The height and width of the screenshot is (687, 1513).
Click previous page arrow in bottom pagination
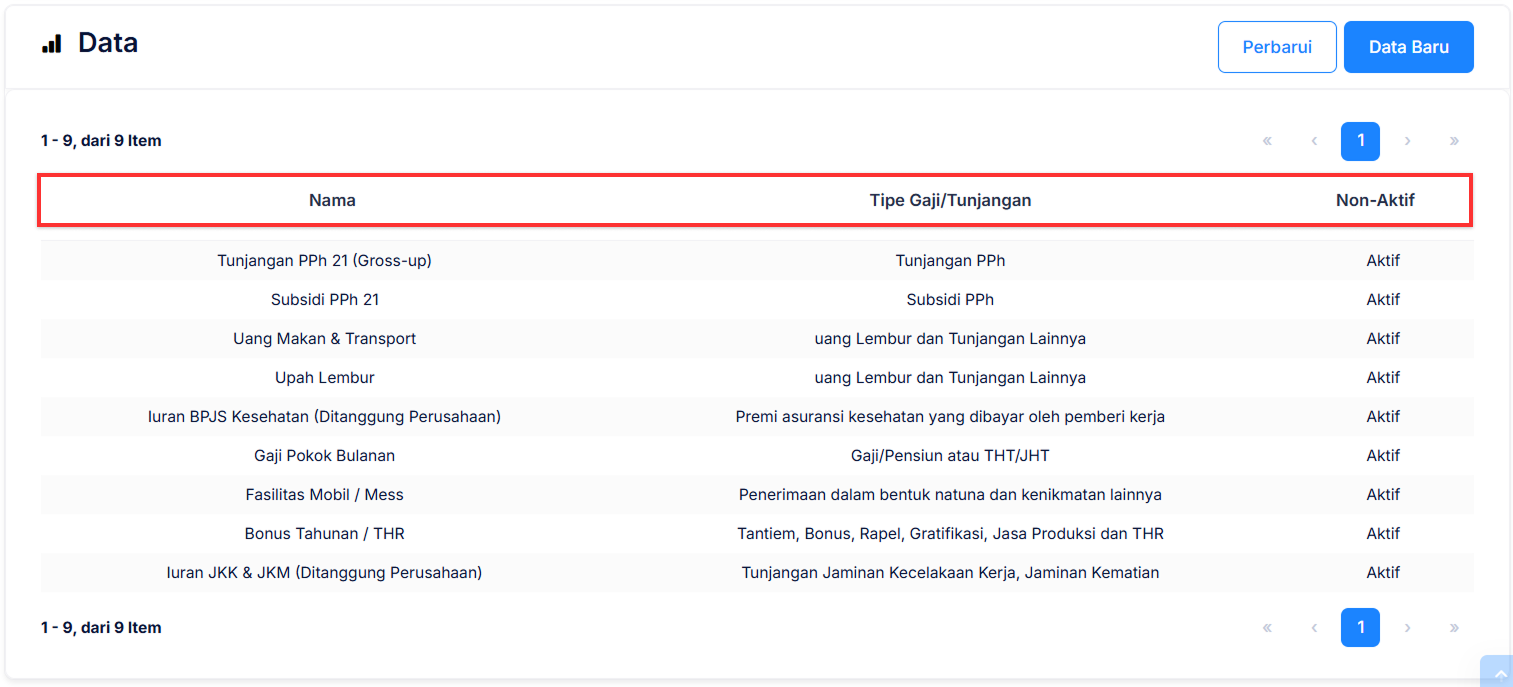tap(1314, 628)
